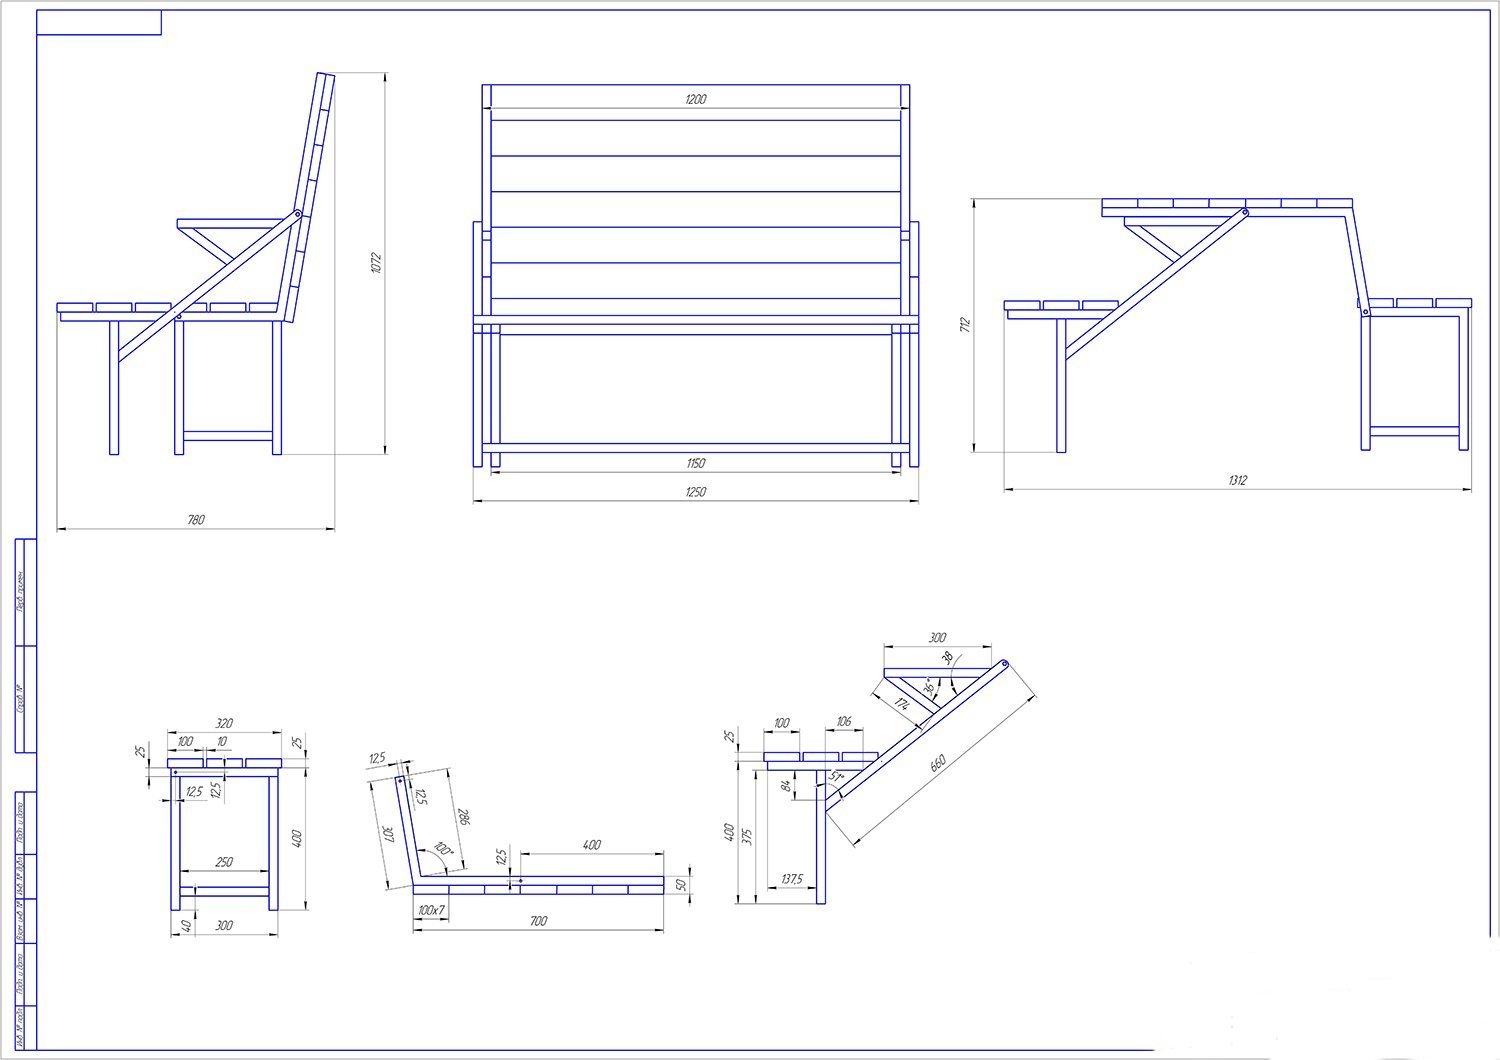This screenshot has height=1060, width=1500.
Task: Click the 1150 inner width dimension
Action: pos(697,463)
